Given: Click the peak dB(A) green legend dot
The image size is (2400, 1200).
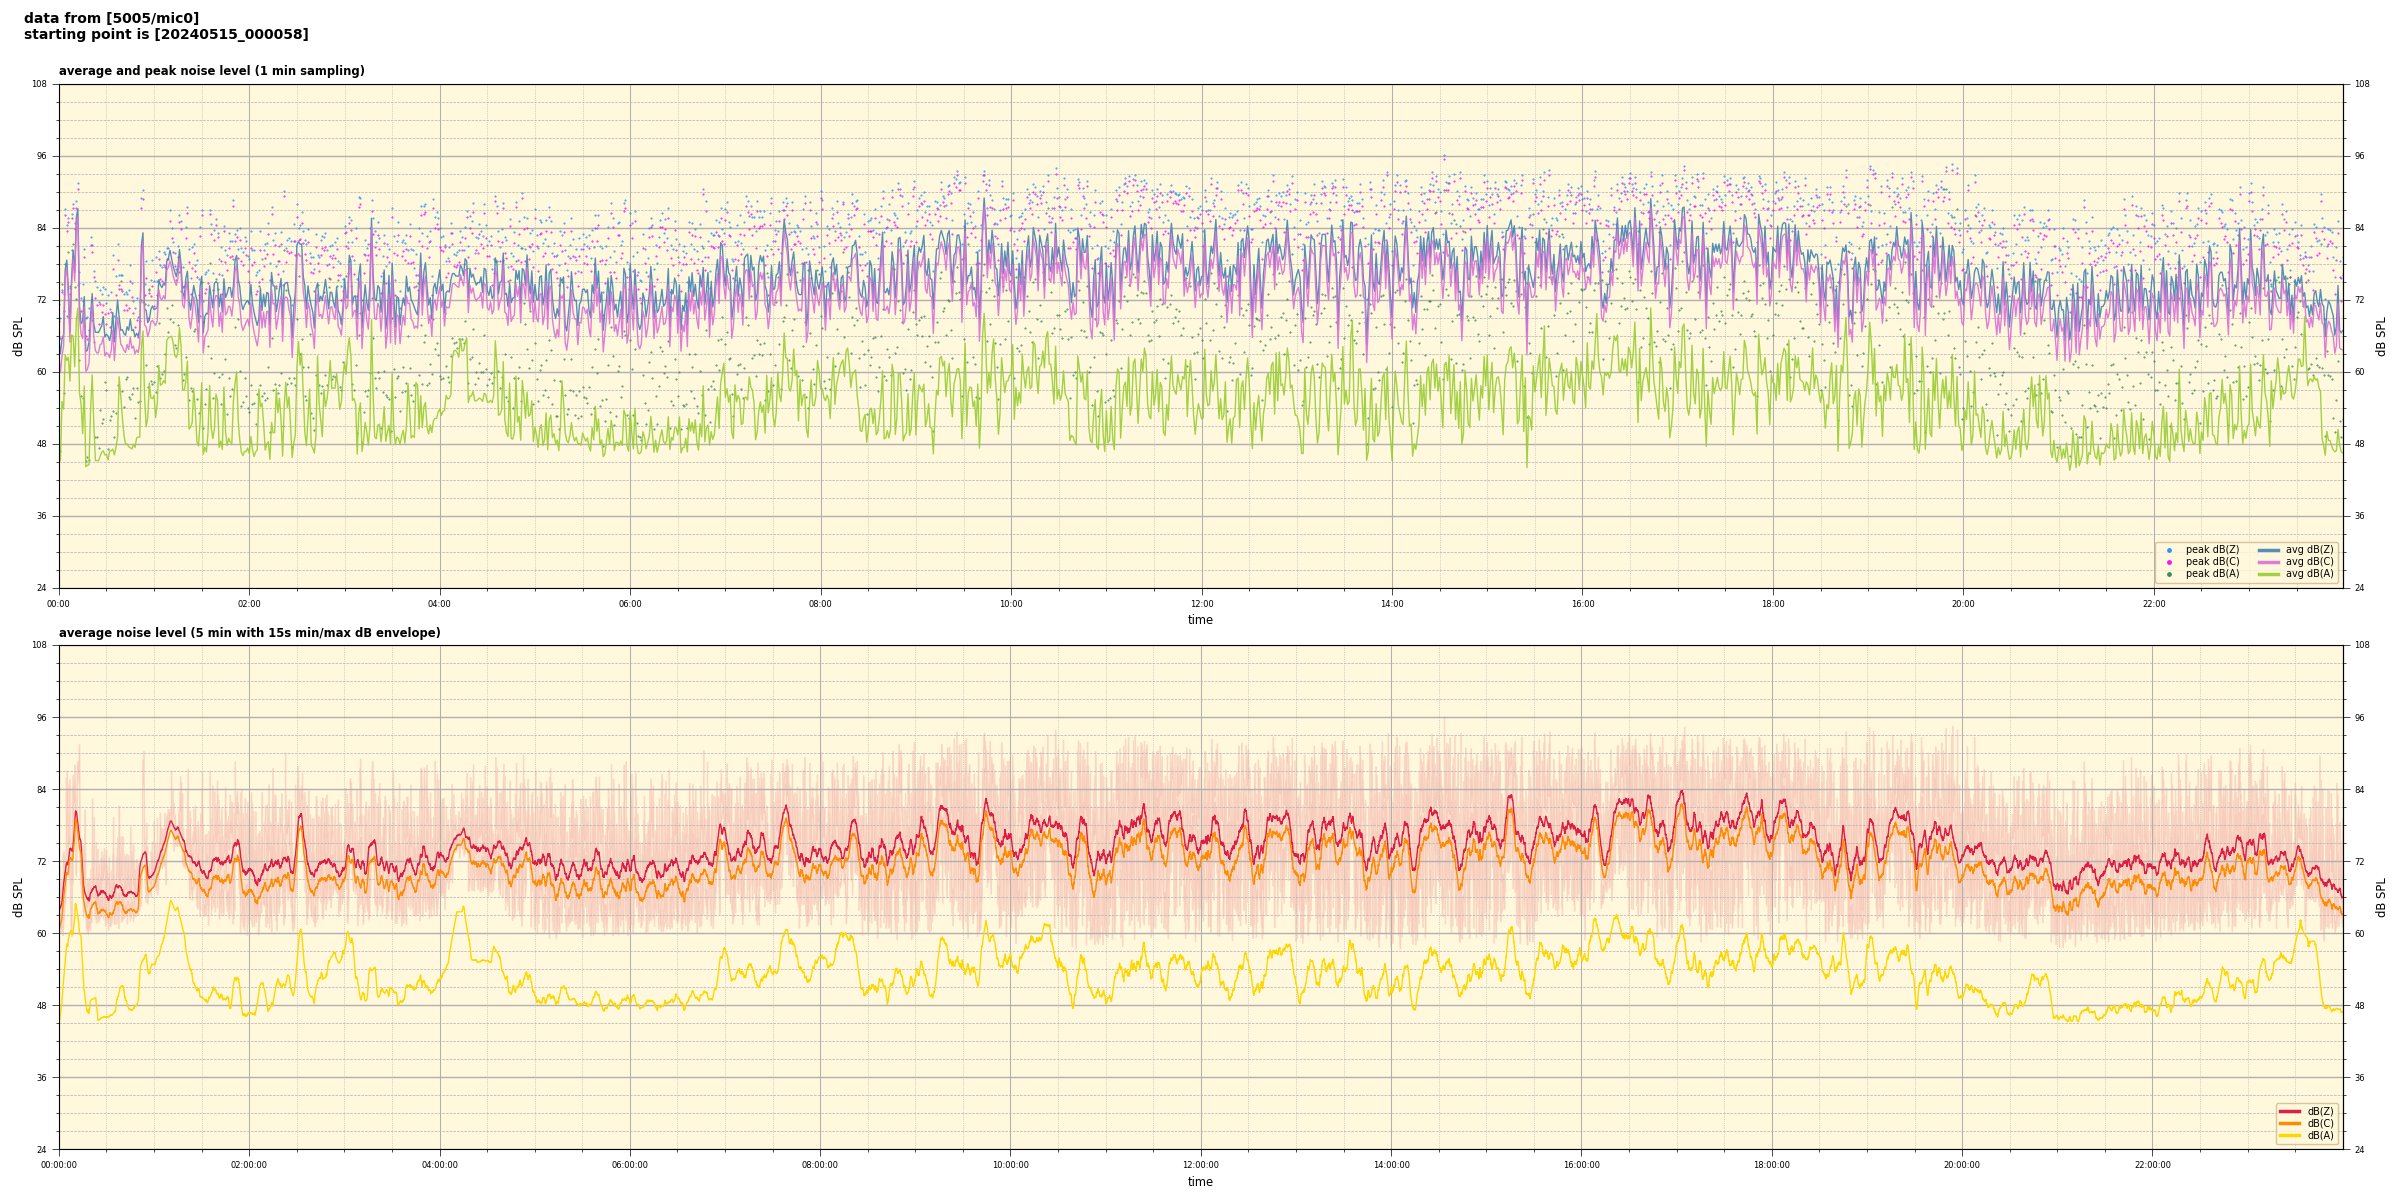Looking at the screenshot, I should tap(2169, 574).
